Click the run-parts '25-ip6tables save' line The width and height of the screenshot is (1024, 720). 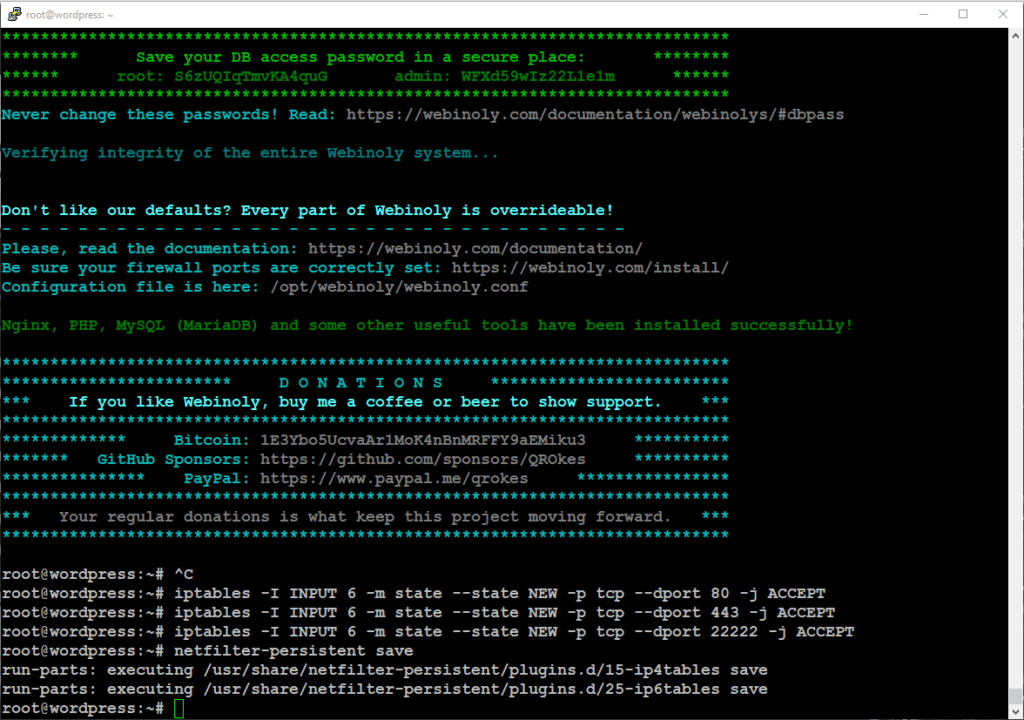(x=385, y=689)
